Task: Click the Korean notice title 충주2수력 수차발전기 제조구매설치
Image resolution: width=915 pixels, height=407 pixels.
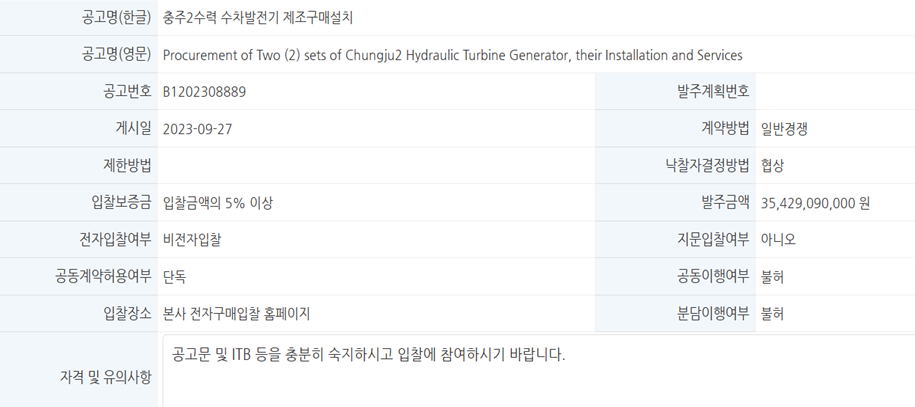Action: [x=257, y=18]
